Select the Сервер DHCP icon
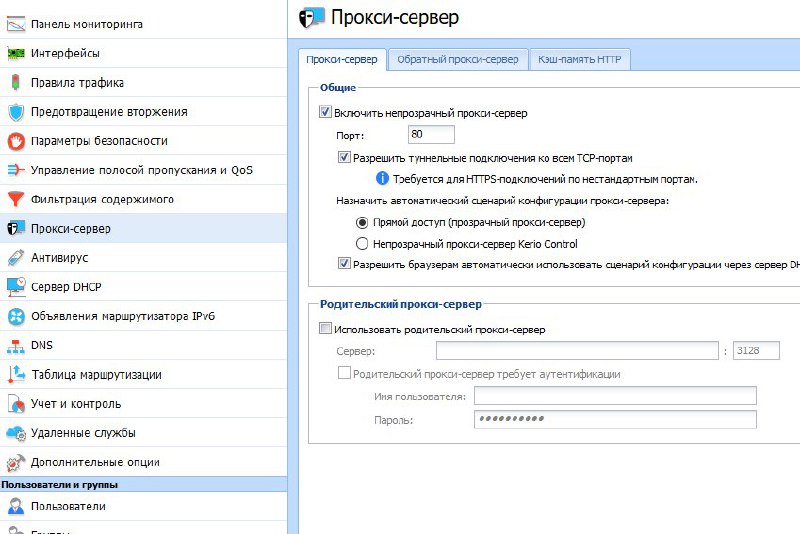The height and width of the screenshot is (534, 800). (x=16, y=287)
